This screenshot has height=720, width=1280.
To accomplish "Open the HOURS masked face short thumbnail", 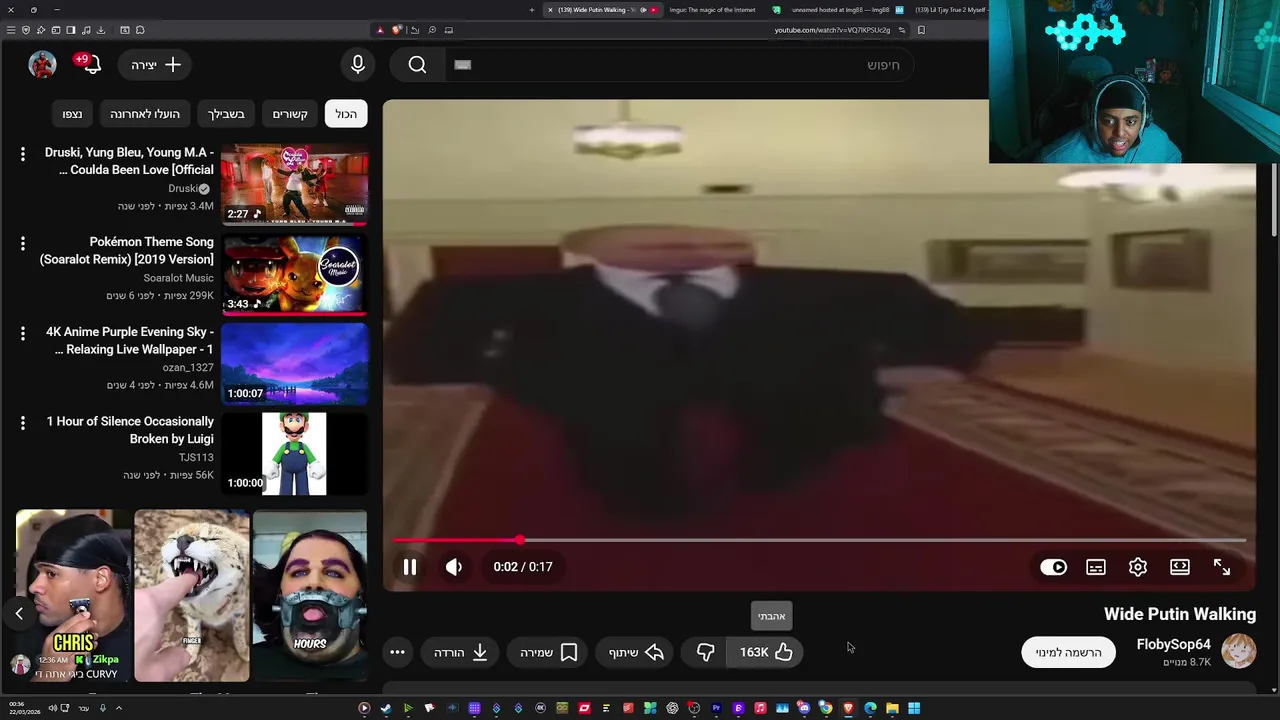I will [310, 596].
